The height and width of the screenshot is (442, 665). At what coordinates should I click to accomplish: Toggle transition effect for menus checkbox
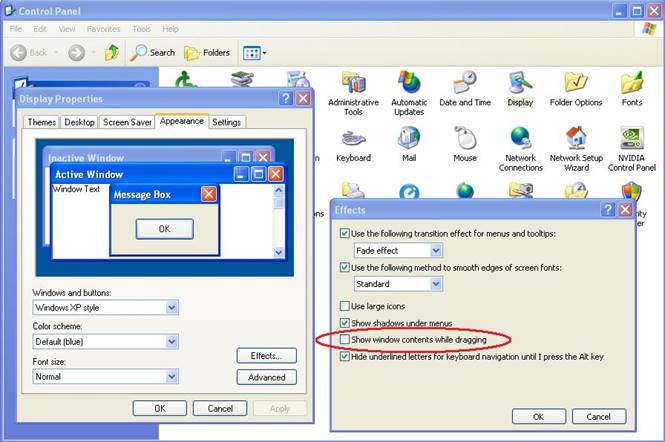[344, 233]
